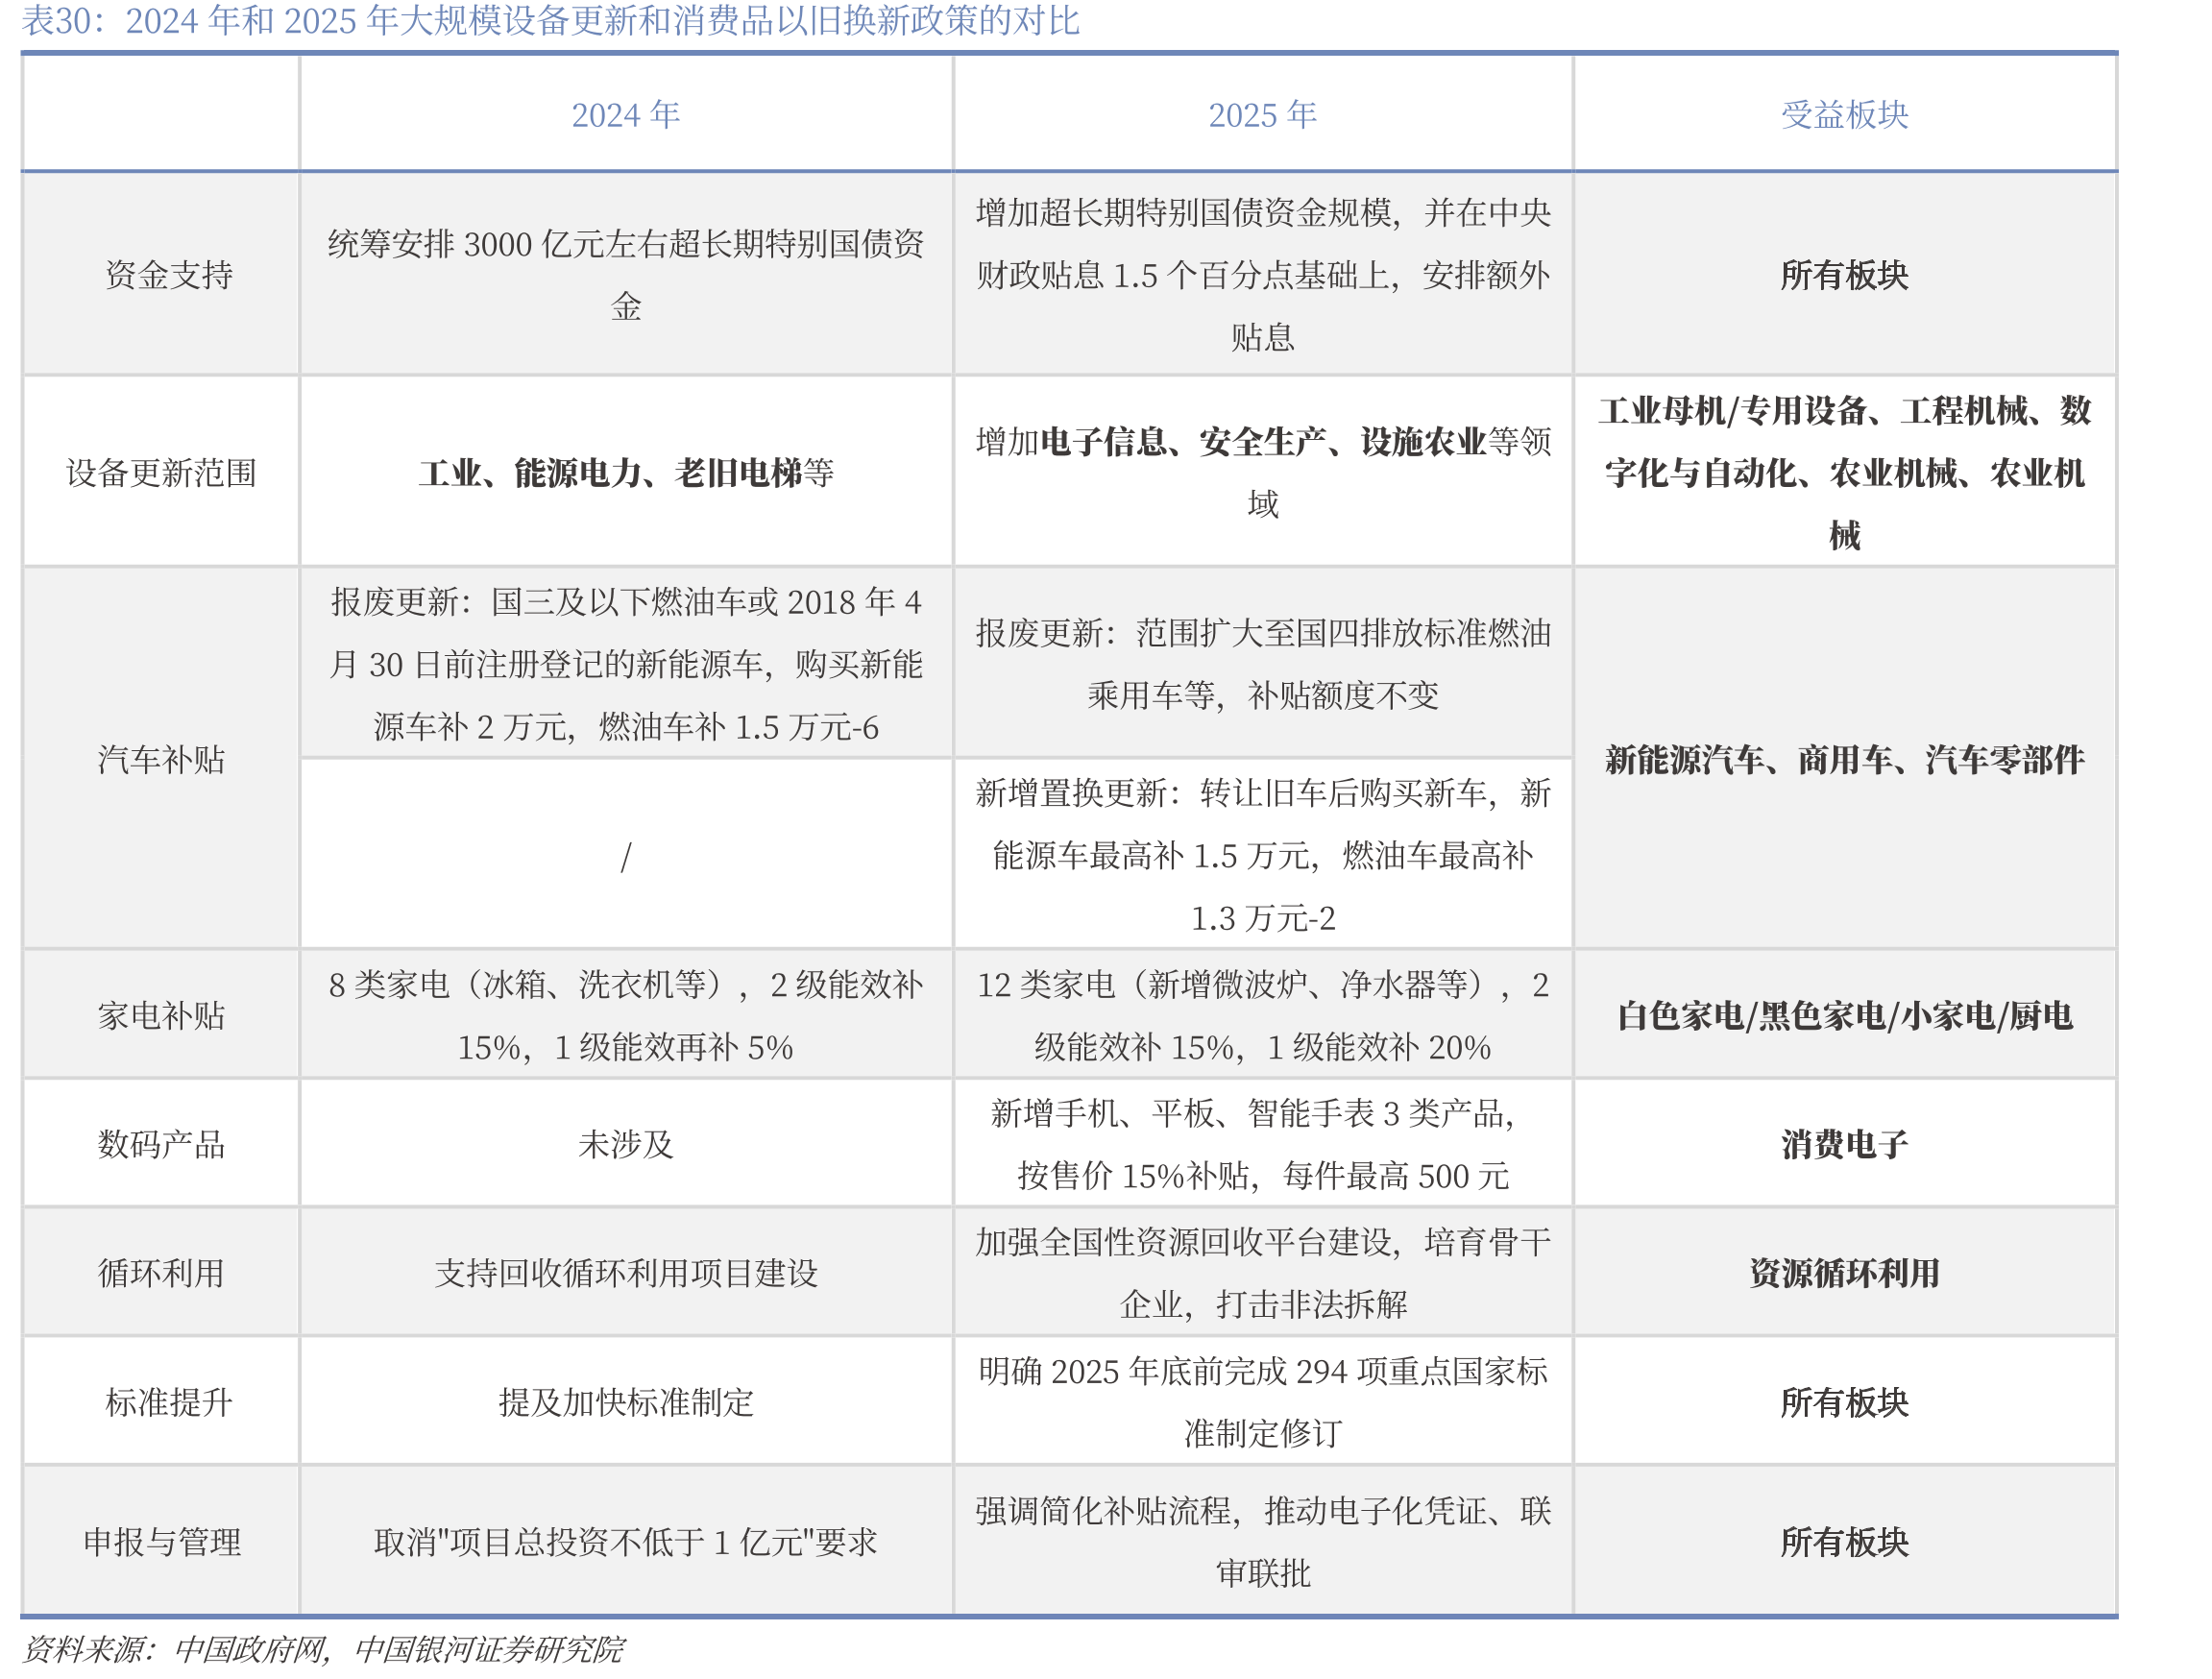Click cell about 294 项重点国家标准

(1263, 1402)
